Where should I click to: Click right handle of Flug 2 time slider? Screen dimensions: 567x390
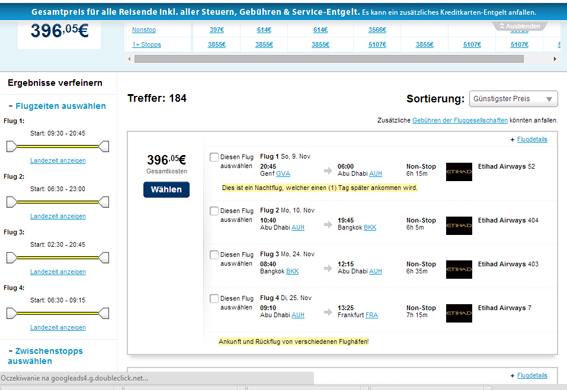coord(104,202)
